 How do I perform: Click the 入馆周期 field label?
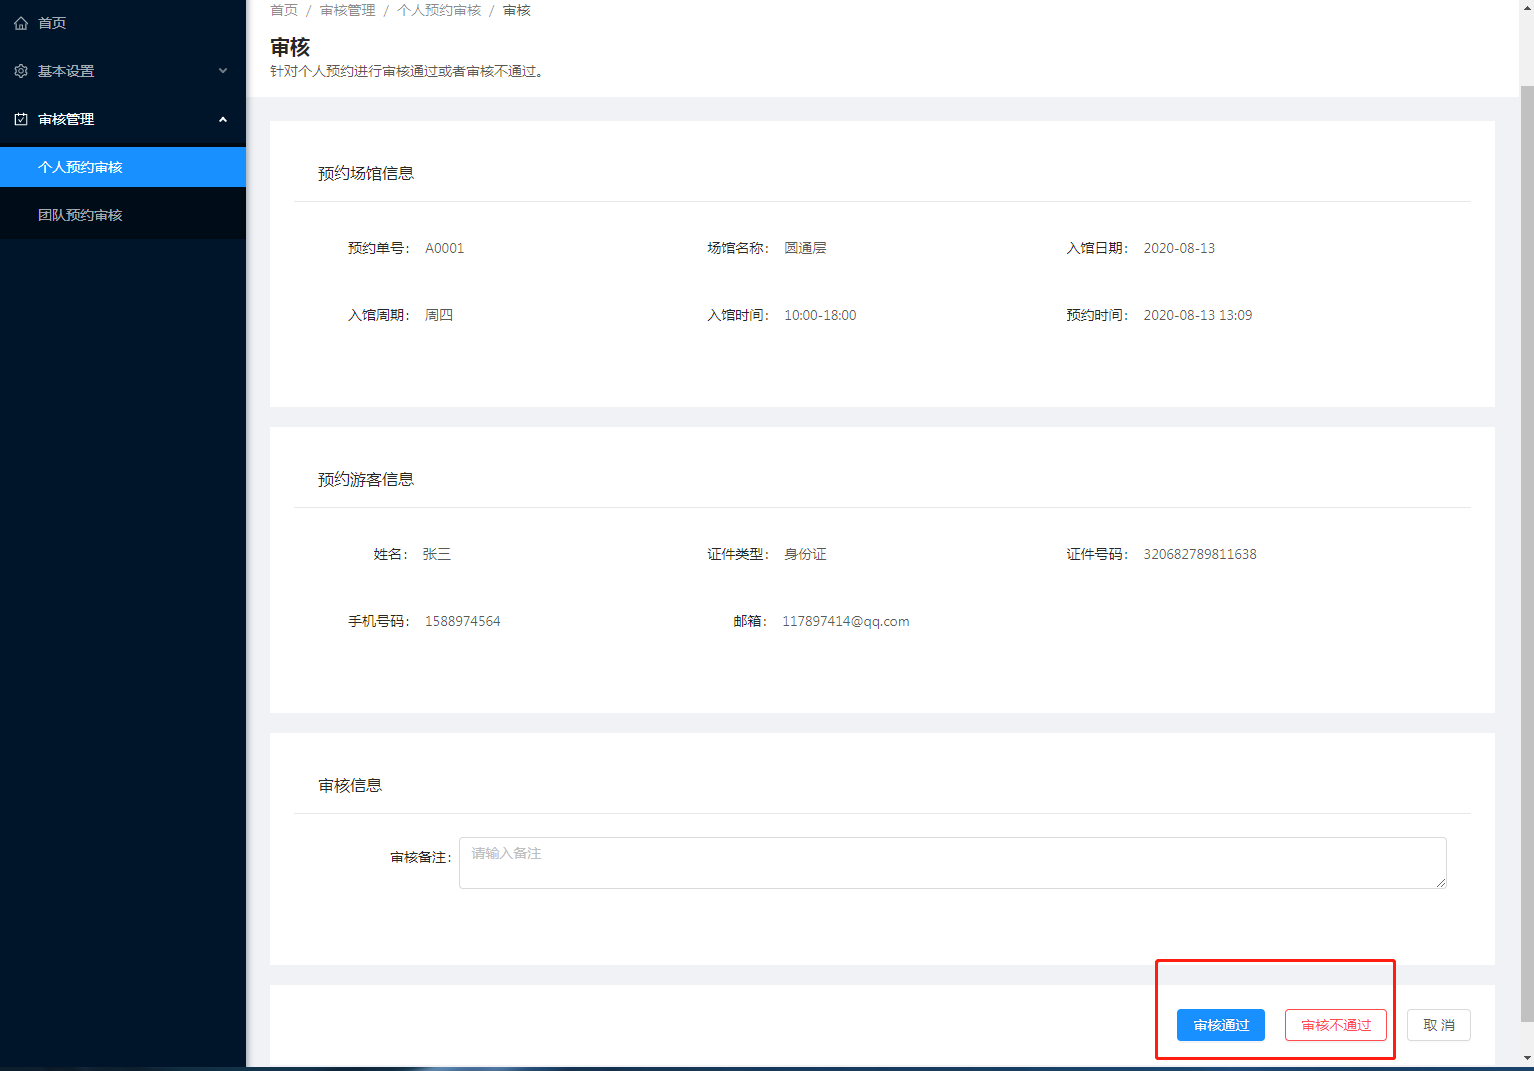379,315
